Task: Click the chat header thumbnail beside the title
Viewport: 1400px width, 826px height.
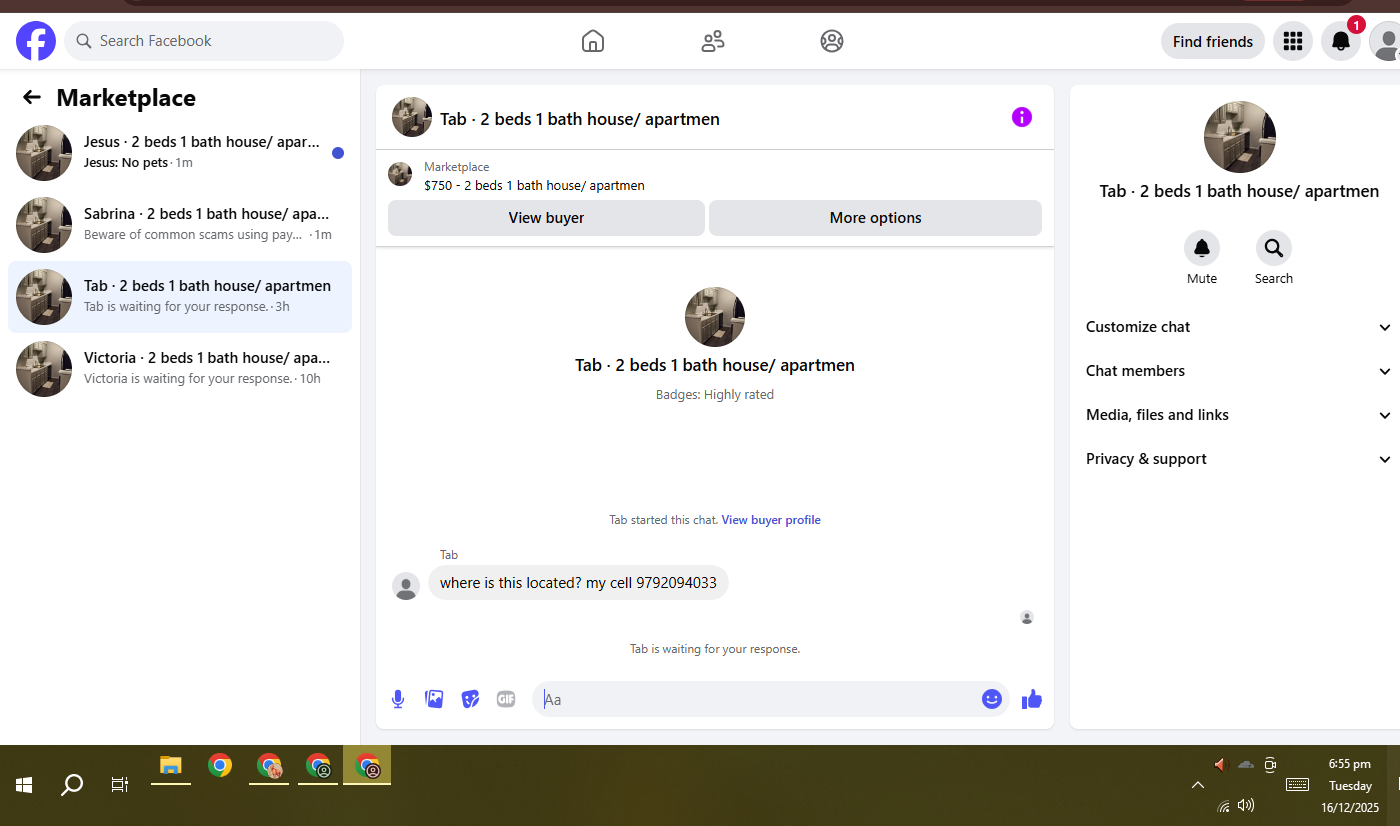Action: coord(412,117)
